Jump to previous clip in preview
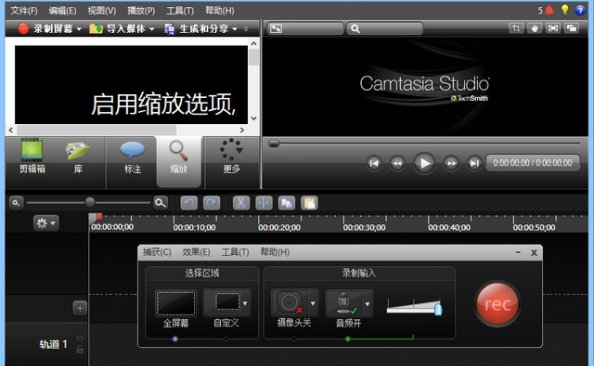Image resolution: width=594 pixels, height=366 pixels. tap(374, 163)
